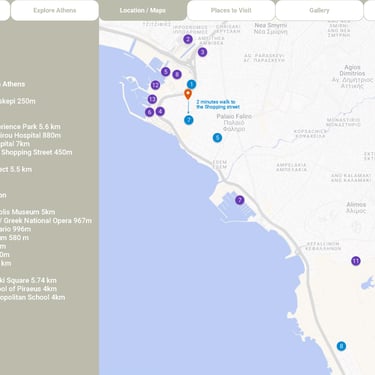The height and width of the screenshot is (375, 375).
Task: Click blue map marker number 1
Action: tap(191, 84)
